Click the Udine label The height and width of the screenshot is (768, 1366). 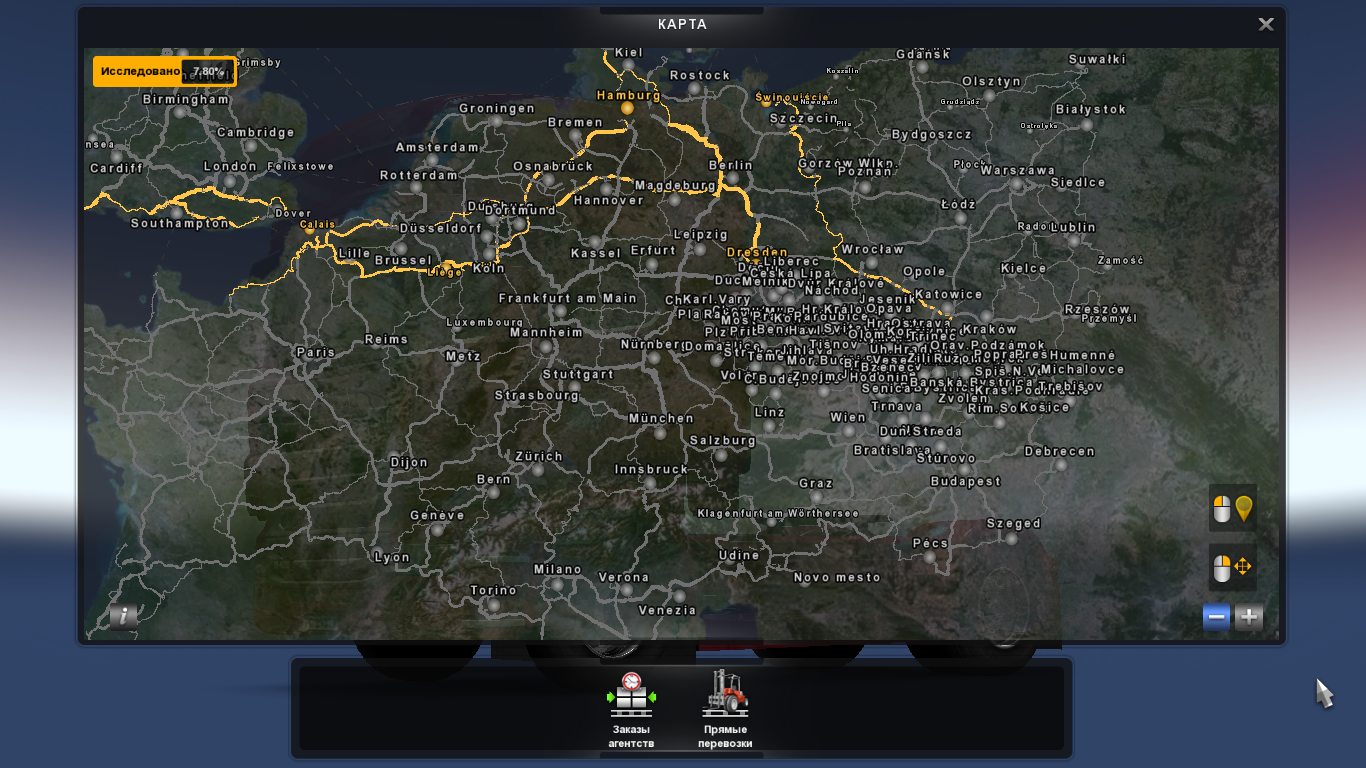click(x=739, y=555)
